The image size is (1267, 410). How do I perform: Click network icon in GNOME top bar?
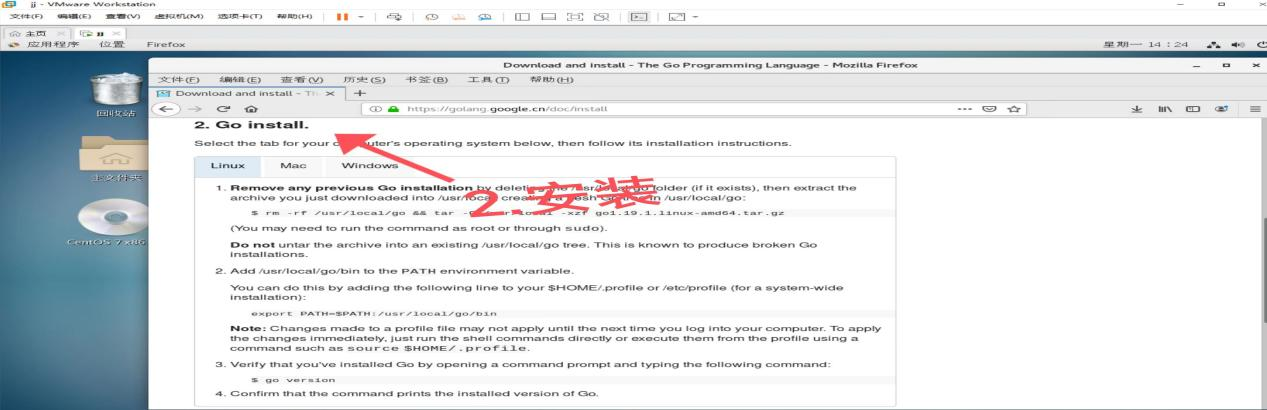click(1216, 45)
